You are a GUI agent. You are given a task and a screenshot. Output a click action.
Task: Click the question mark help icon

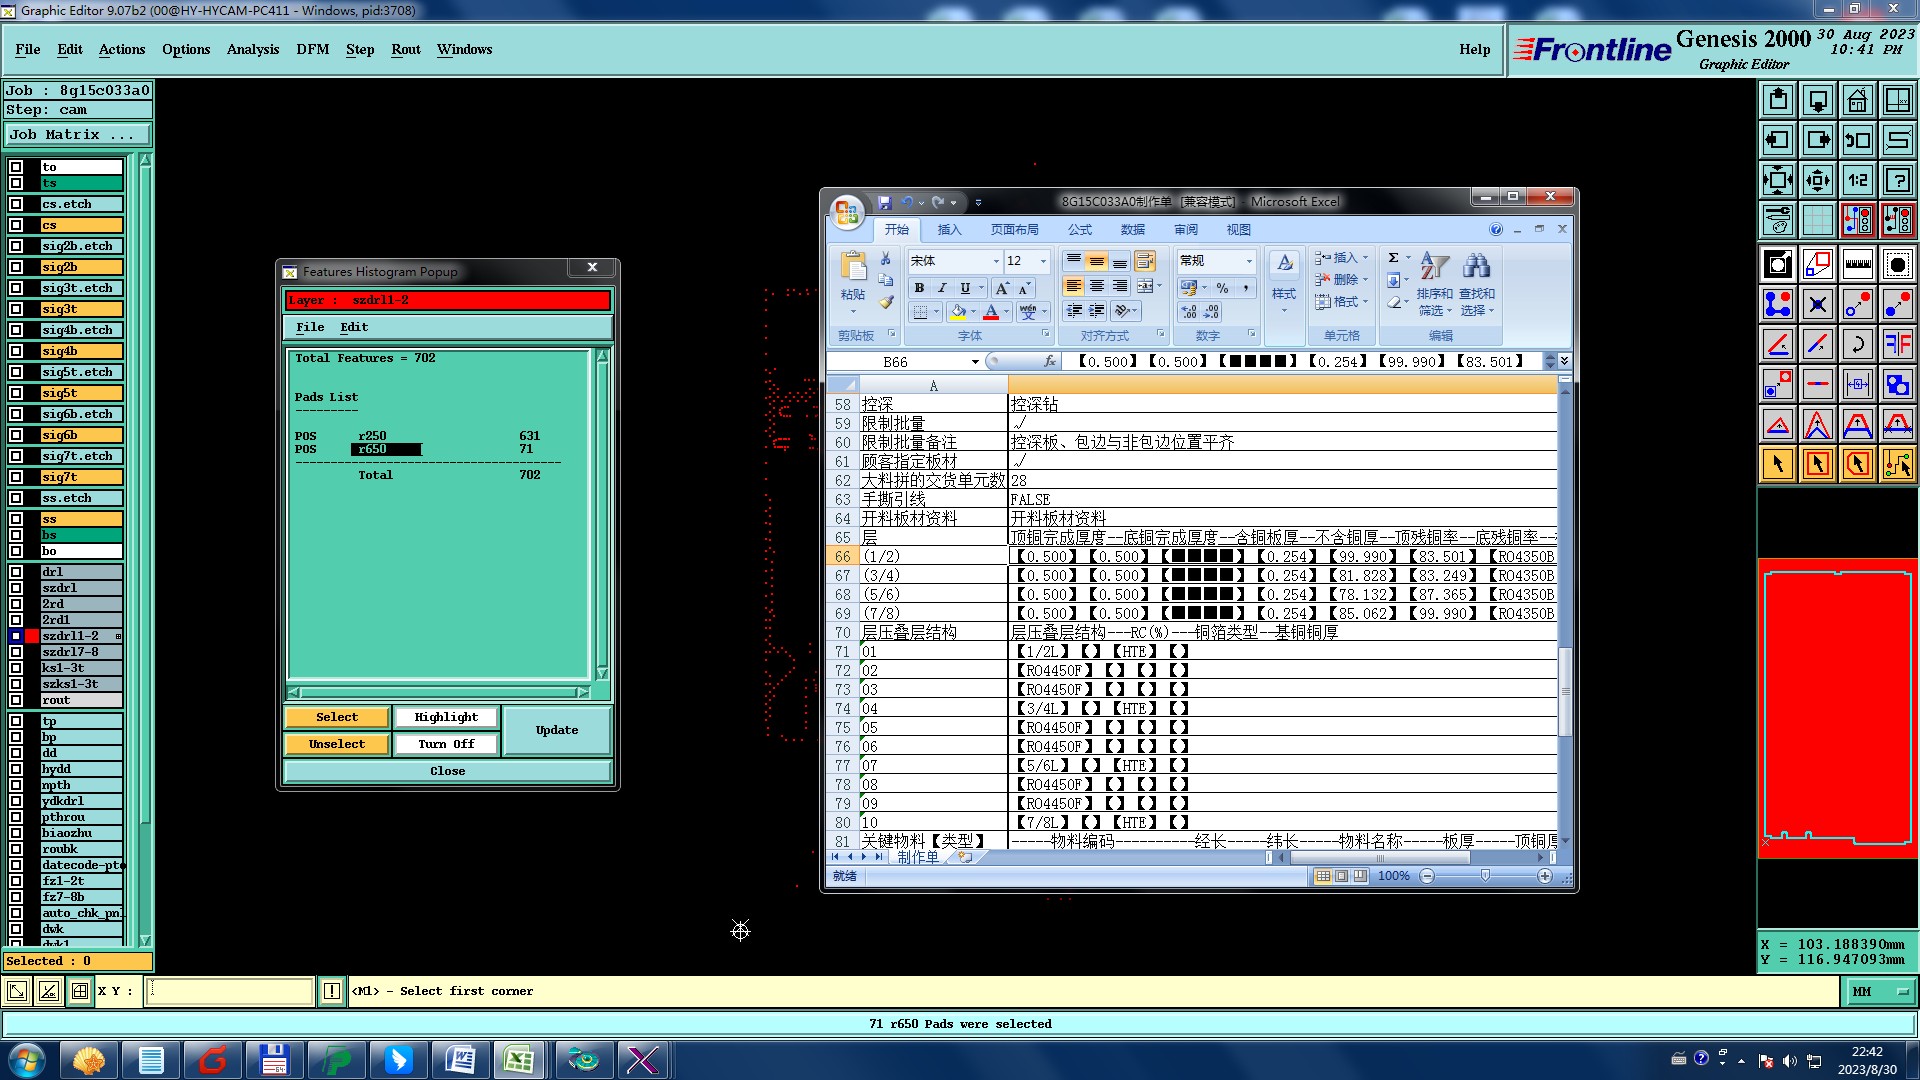1897,180
